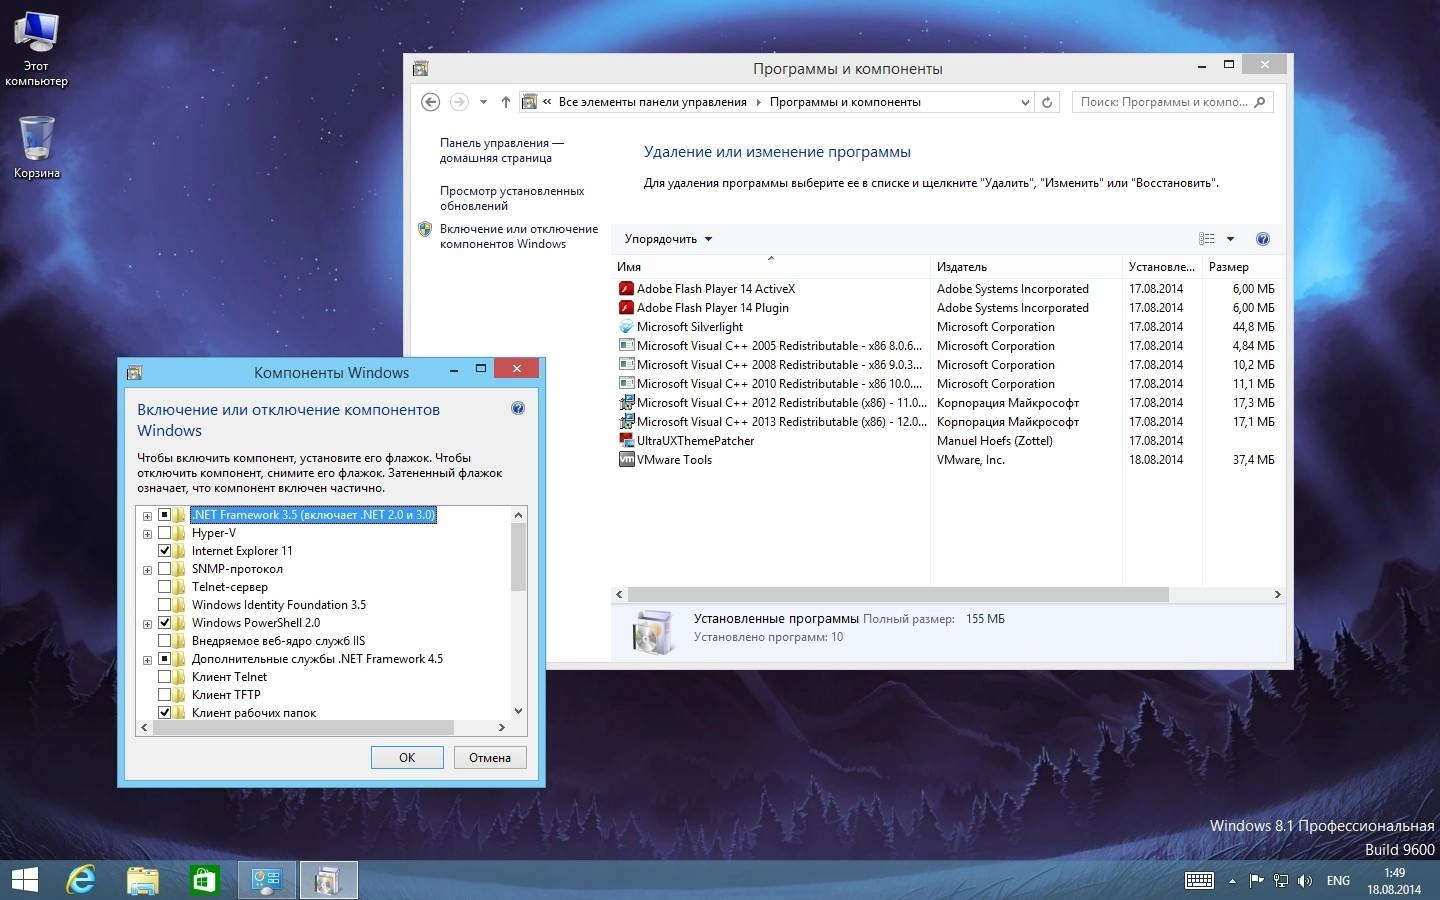Open Control Panel home page link
This screenshot has height=900, width=1440.
502,150
